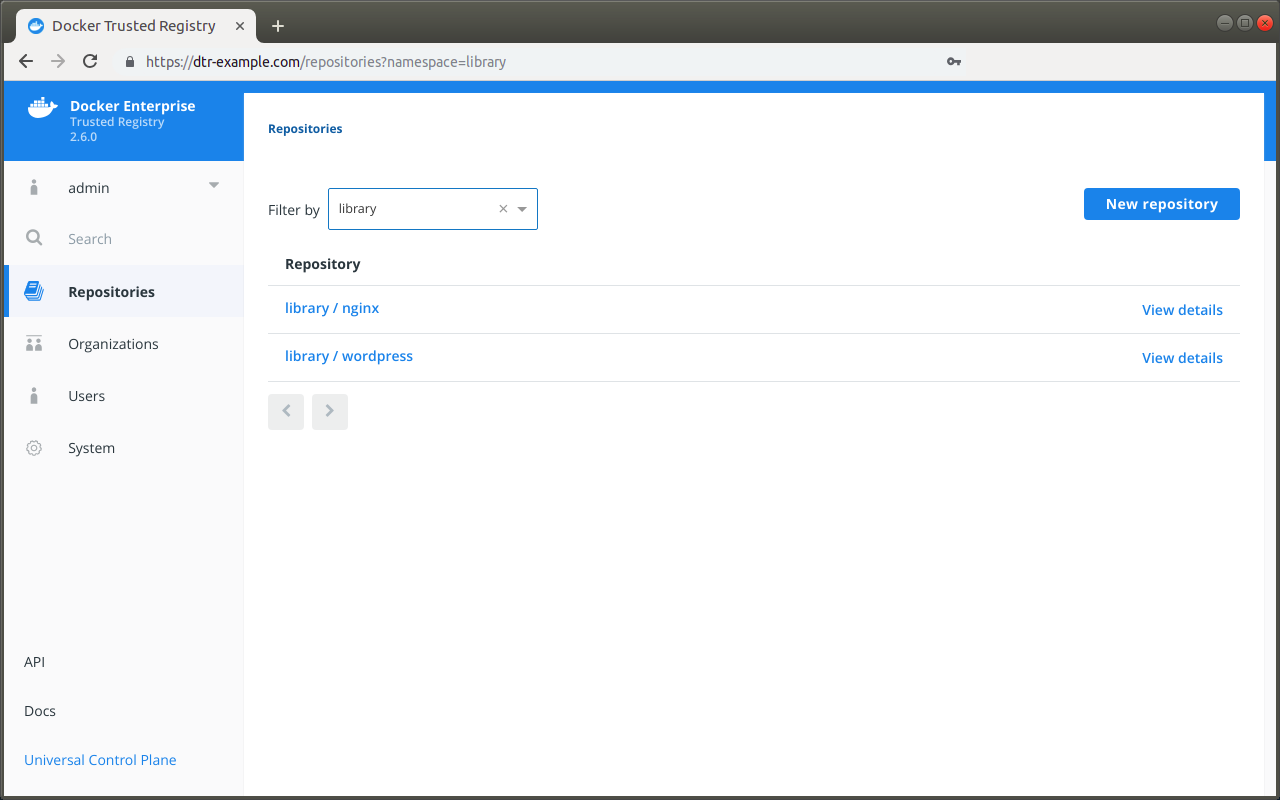Click the Docker whale logo in header
This screenshot has width=1280, height=800.
(x=42, y=108)
